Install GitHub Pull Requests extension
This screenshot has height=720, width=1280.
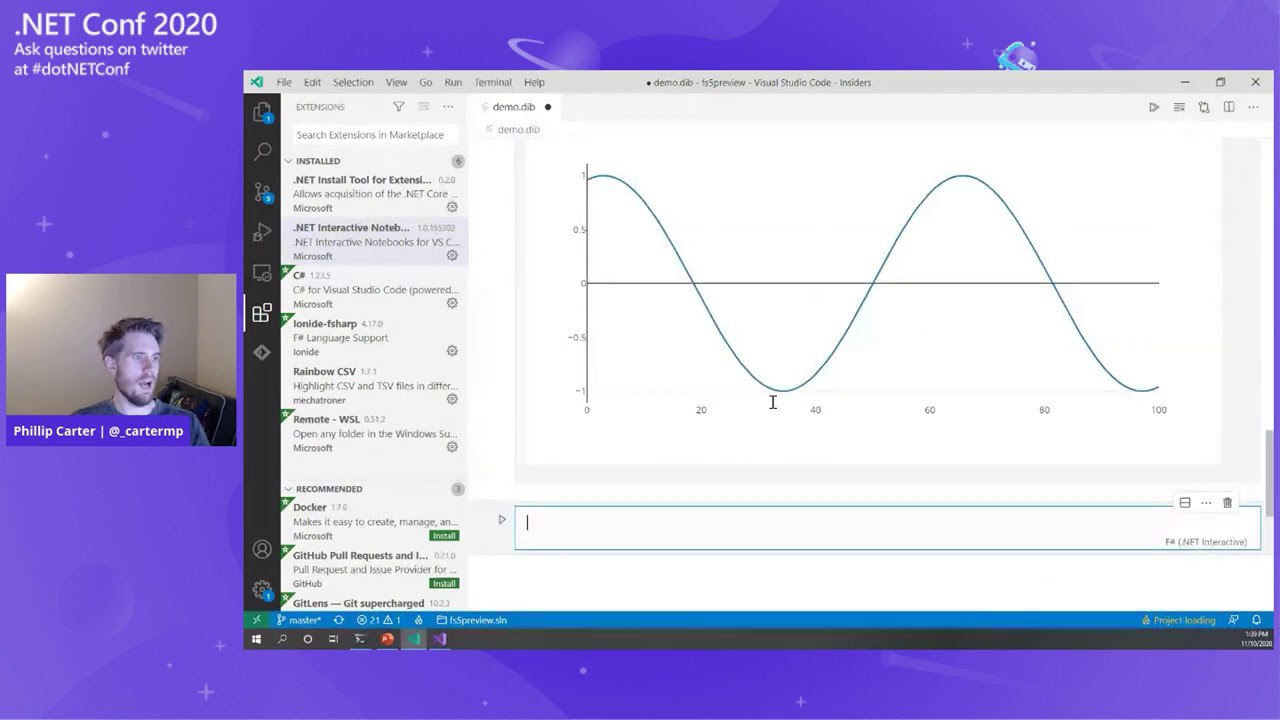pos(444,584)
